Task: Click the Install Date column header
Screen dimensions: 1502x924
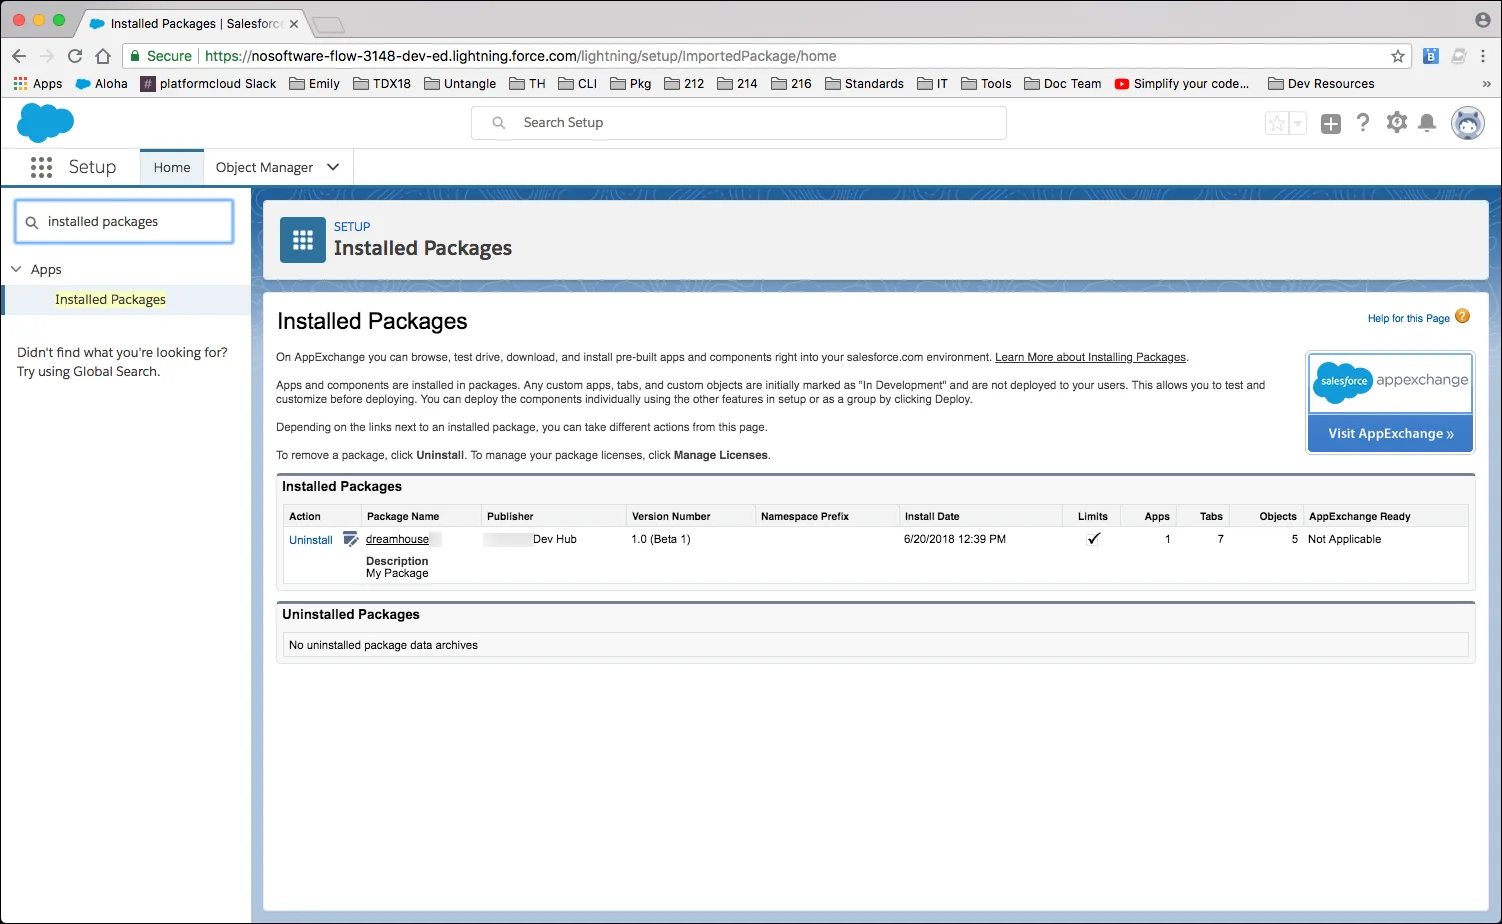Action: (932, 517)
